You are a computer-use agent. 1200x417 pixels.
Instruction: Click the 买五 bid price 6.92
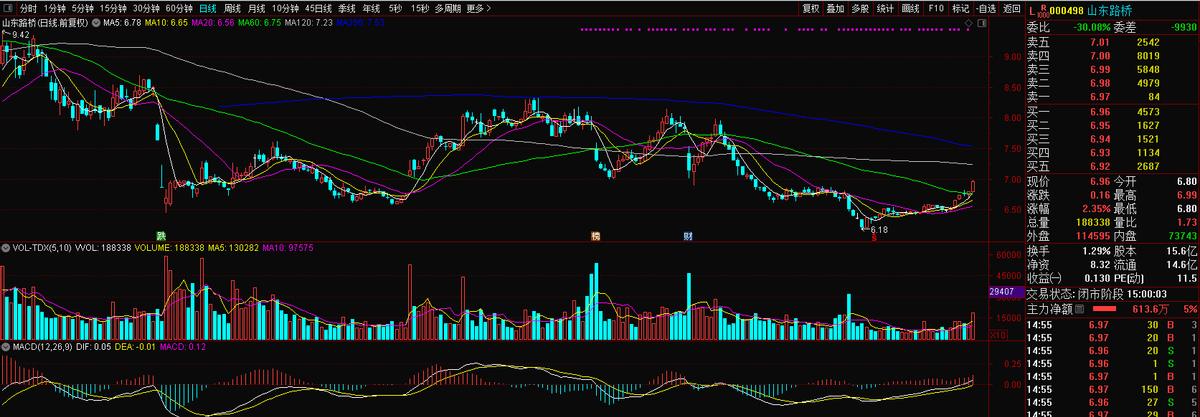tap(1100, 165)
